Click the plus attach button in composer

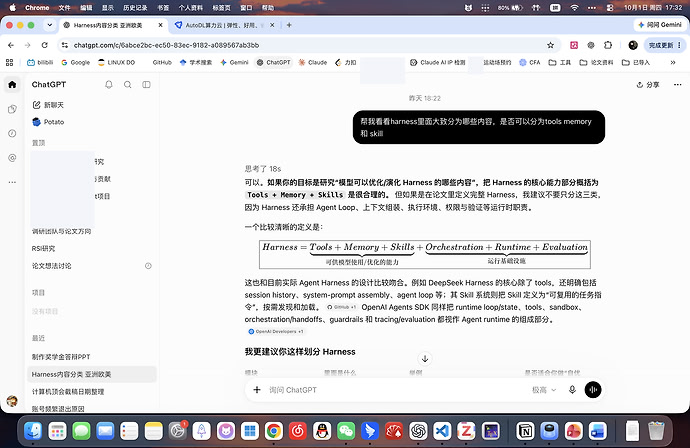coord(257,390)
